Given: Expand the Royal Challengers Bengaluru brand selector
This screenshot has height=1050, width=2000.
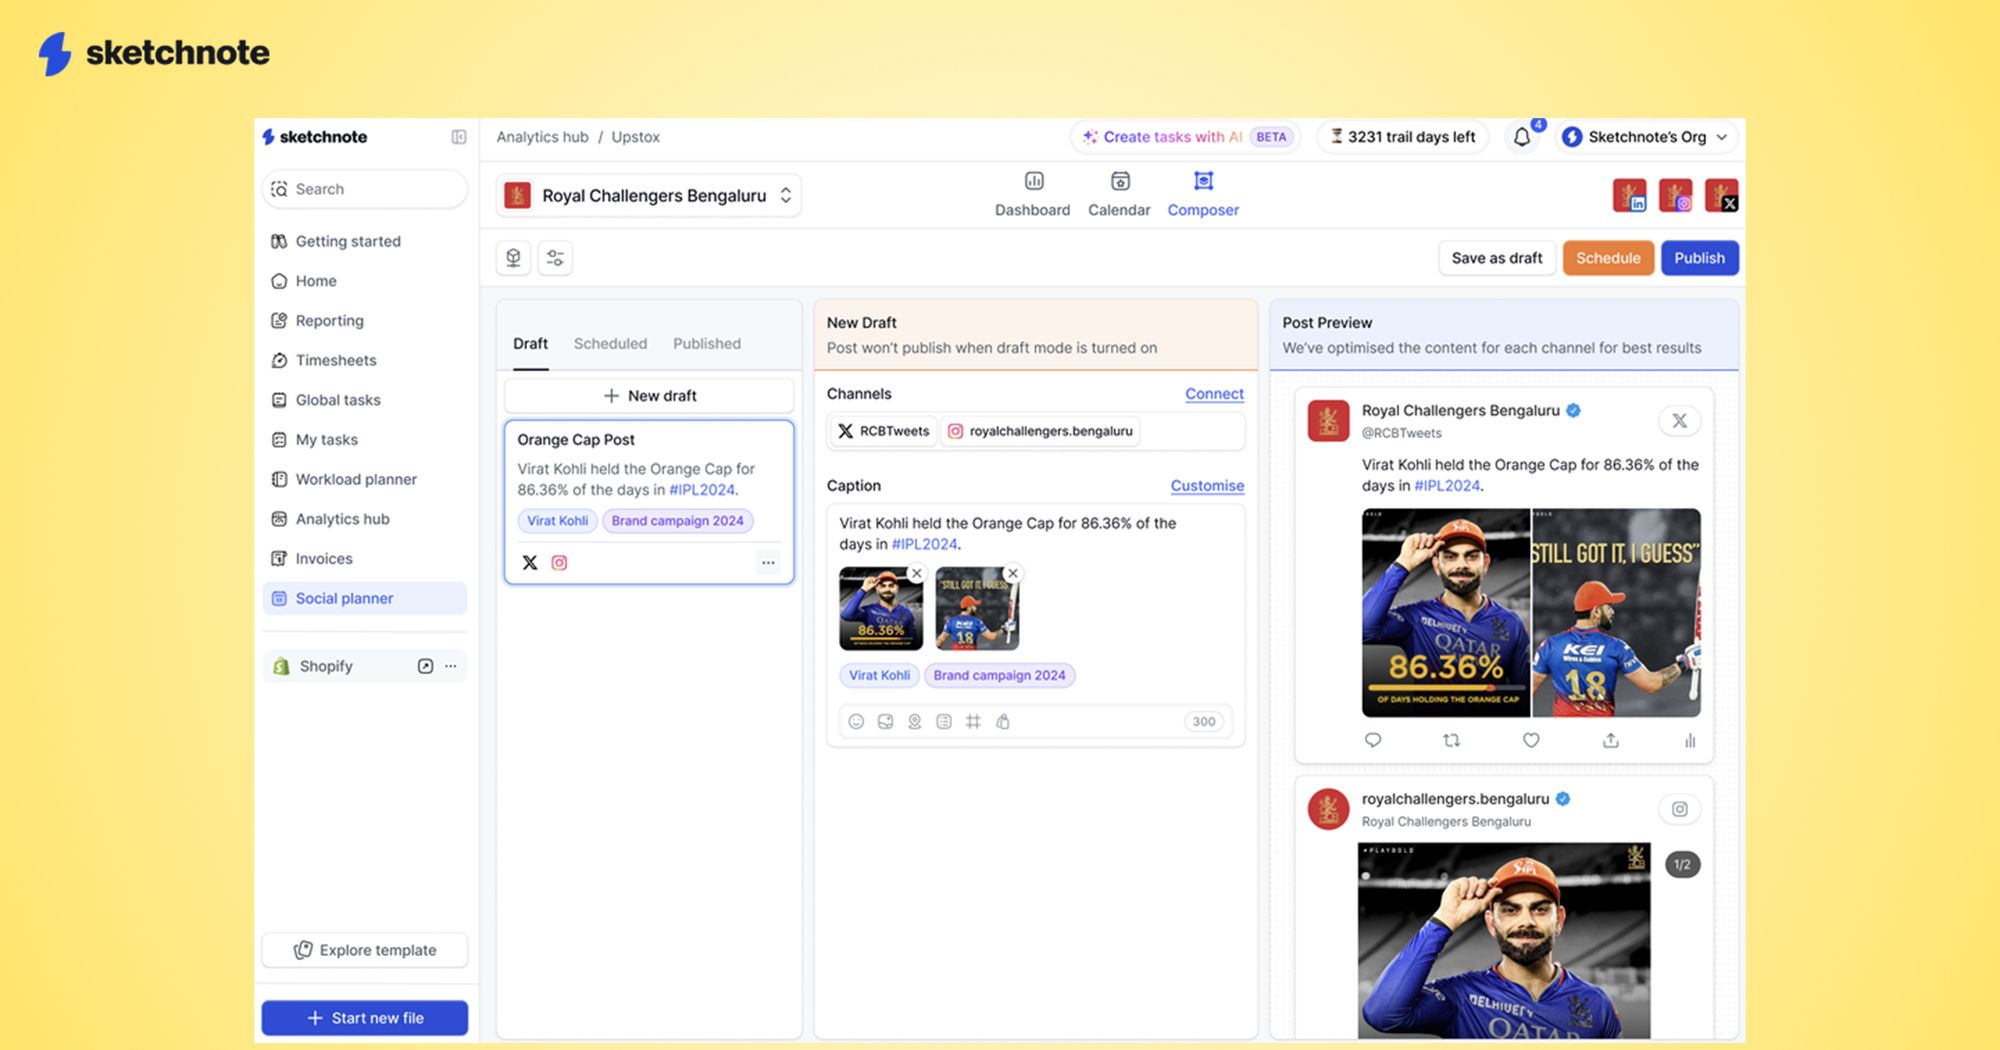Looking at the screenshot, I should [649, 196].
